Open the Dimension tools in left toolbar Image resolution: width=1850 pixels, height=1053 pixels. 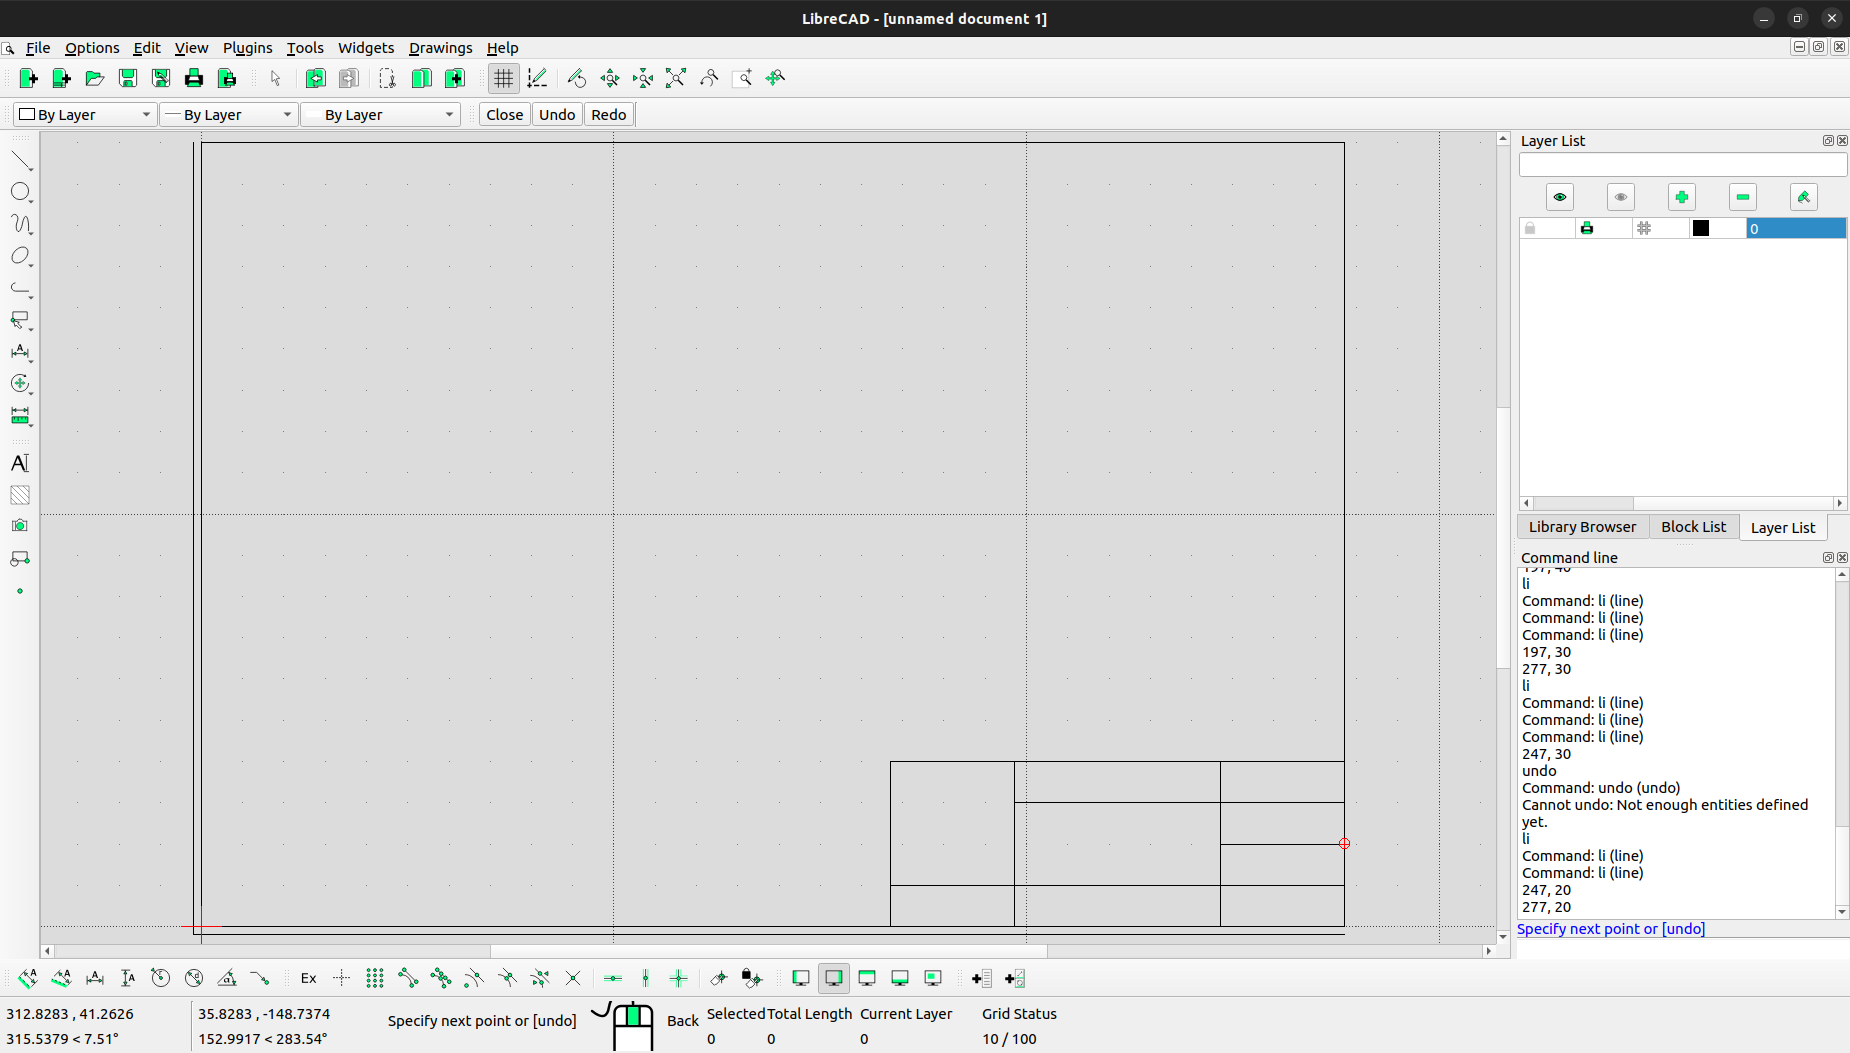[x=21, y=352]
